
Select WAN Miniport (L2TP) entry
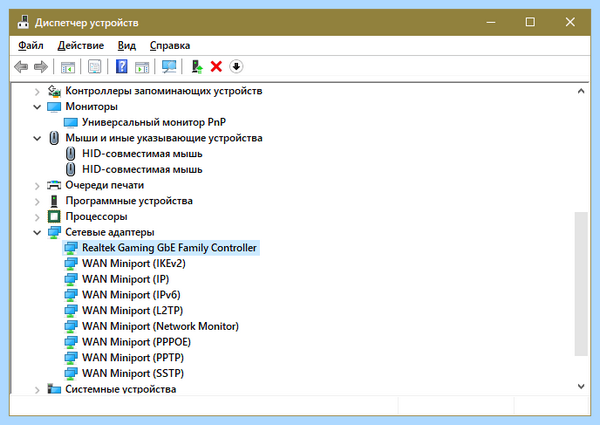(x=133, y=311)
